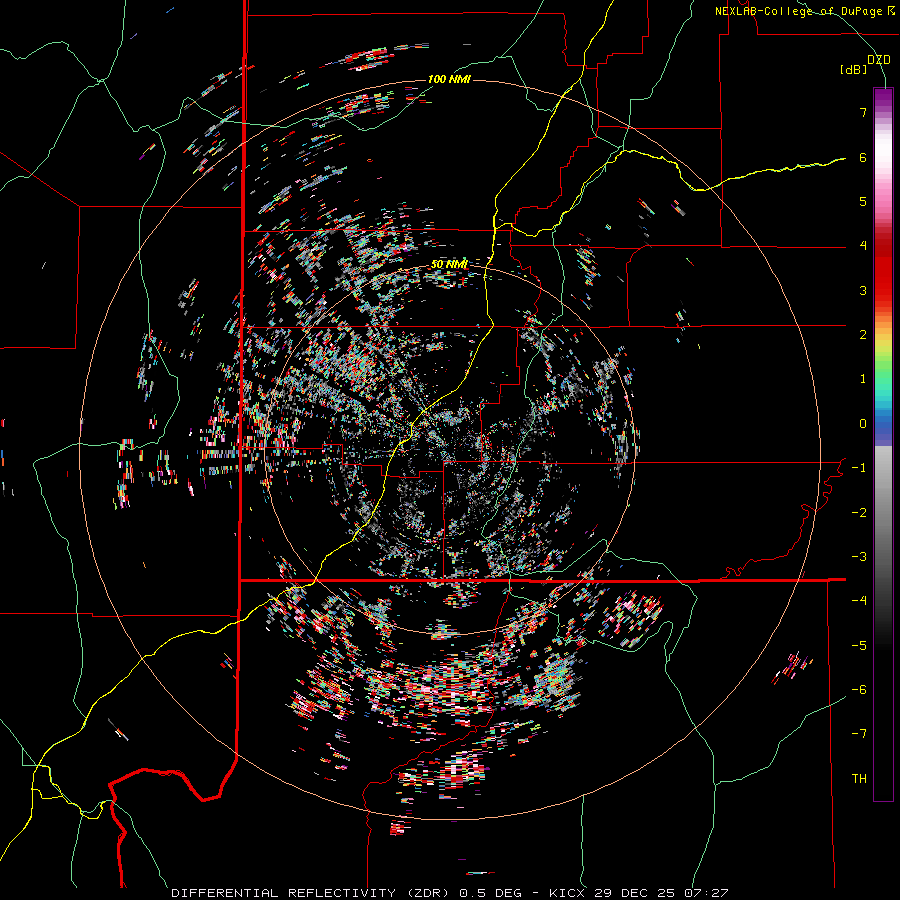Click the "0" value on the color scale

coord(863,424)
